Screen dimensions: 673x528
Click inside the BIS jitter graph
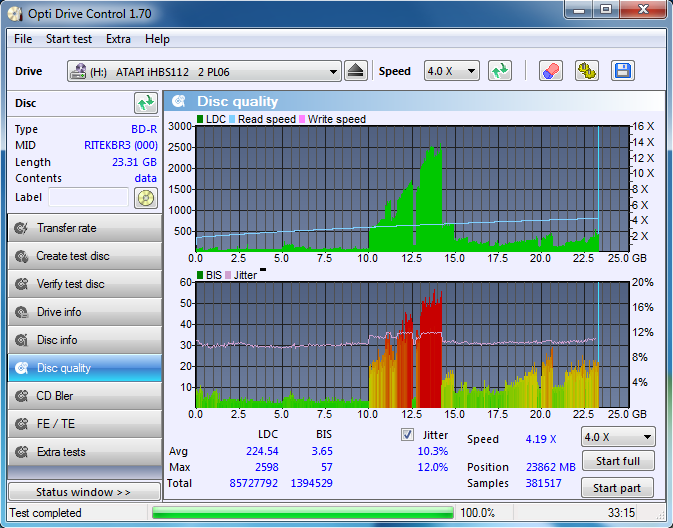point(412,345)
